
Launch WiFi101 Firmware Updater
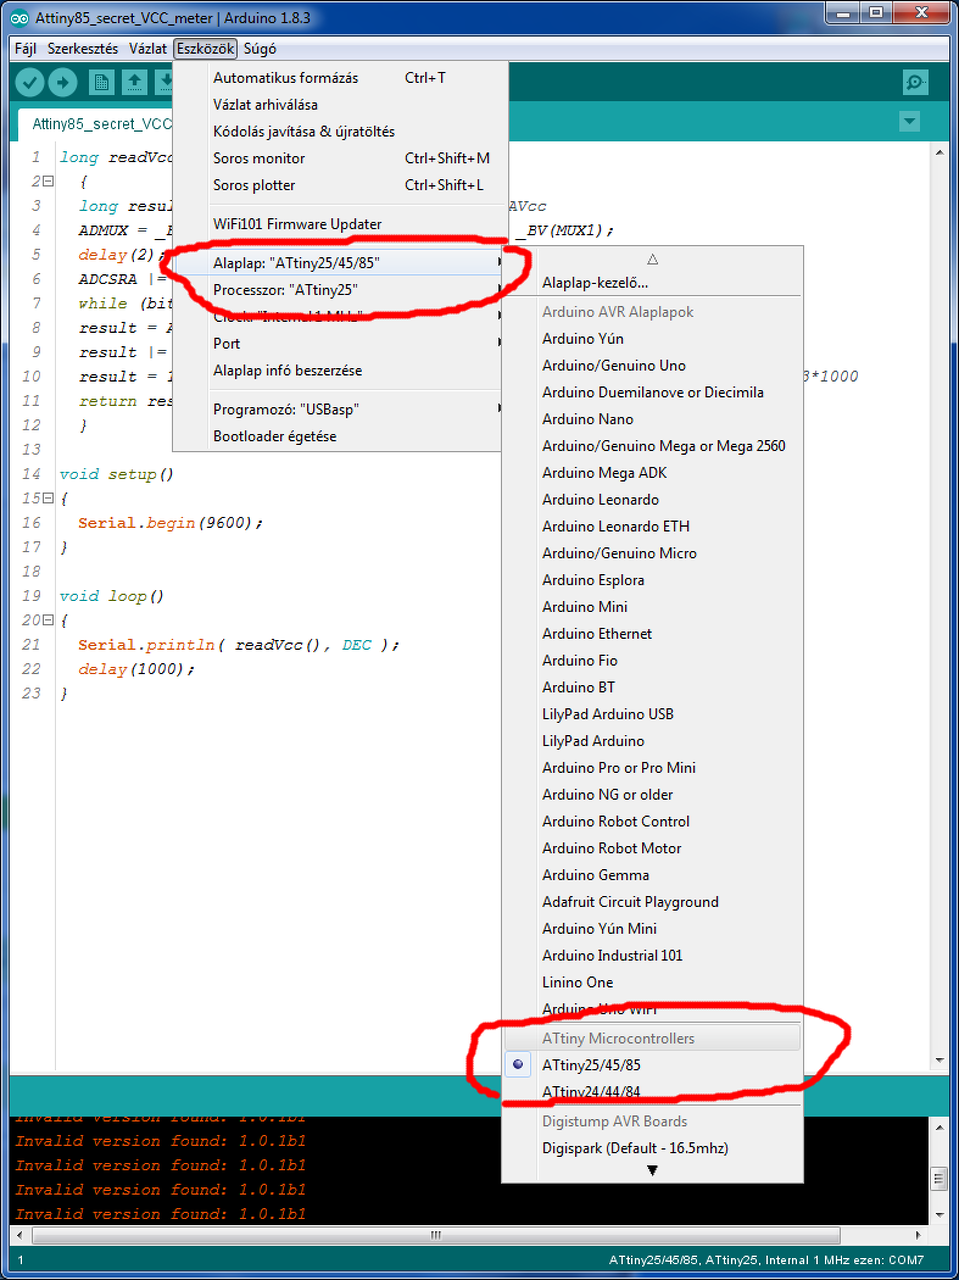click(x=340, y=224)
